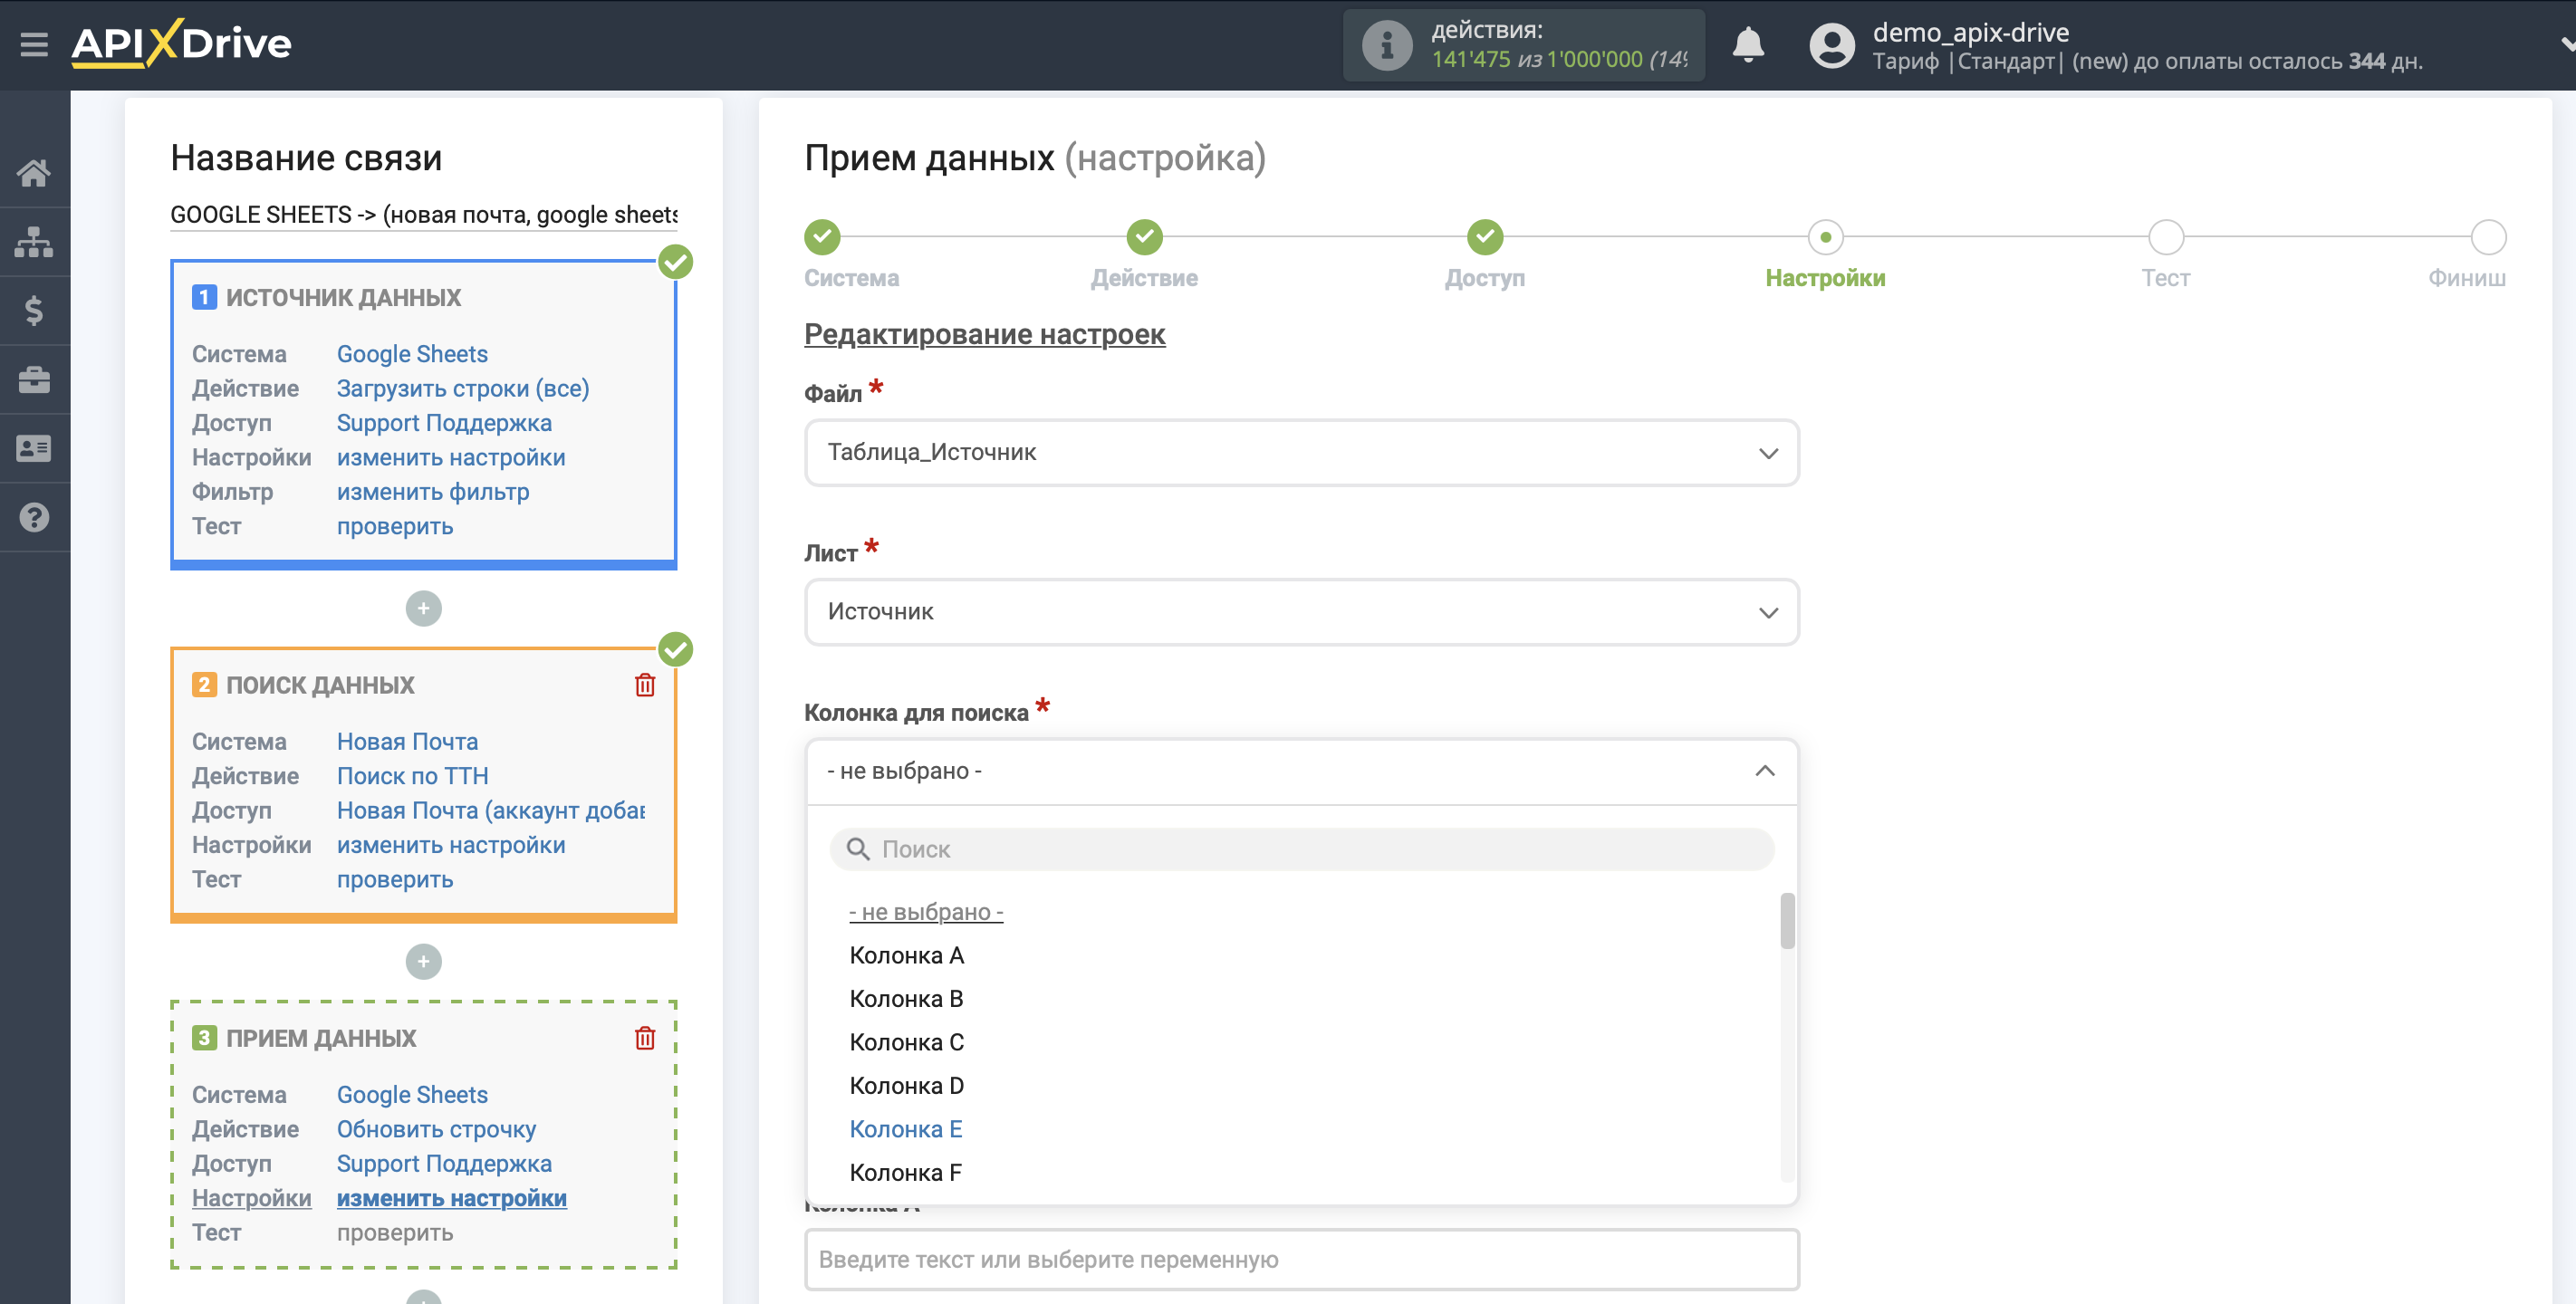Image resolution: width=2576 pixels, height=1304 pixels.
Task: Delete the ПОИСК ДАННЫХ block
Action: pos(645,685)
